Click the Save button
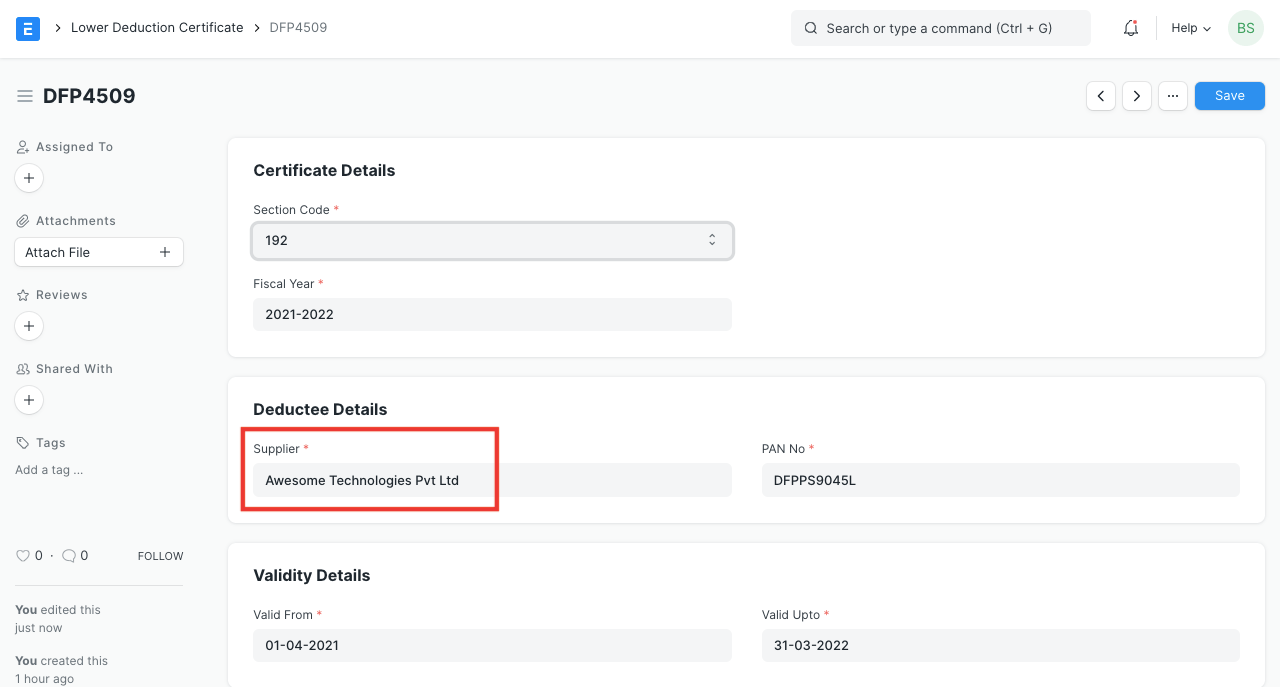Image resolution: width=1280 pixels, height=687 pixels. point(1229,96)
